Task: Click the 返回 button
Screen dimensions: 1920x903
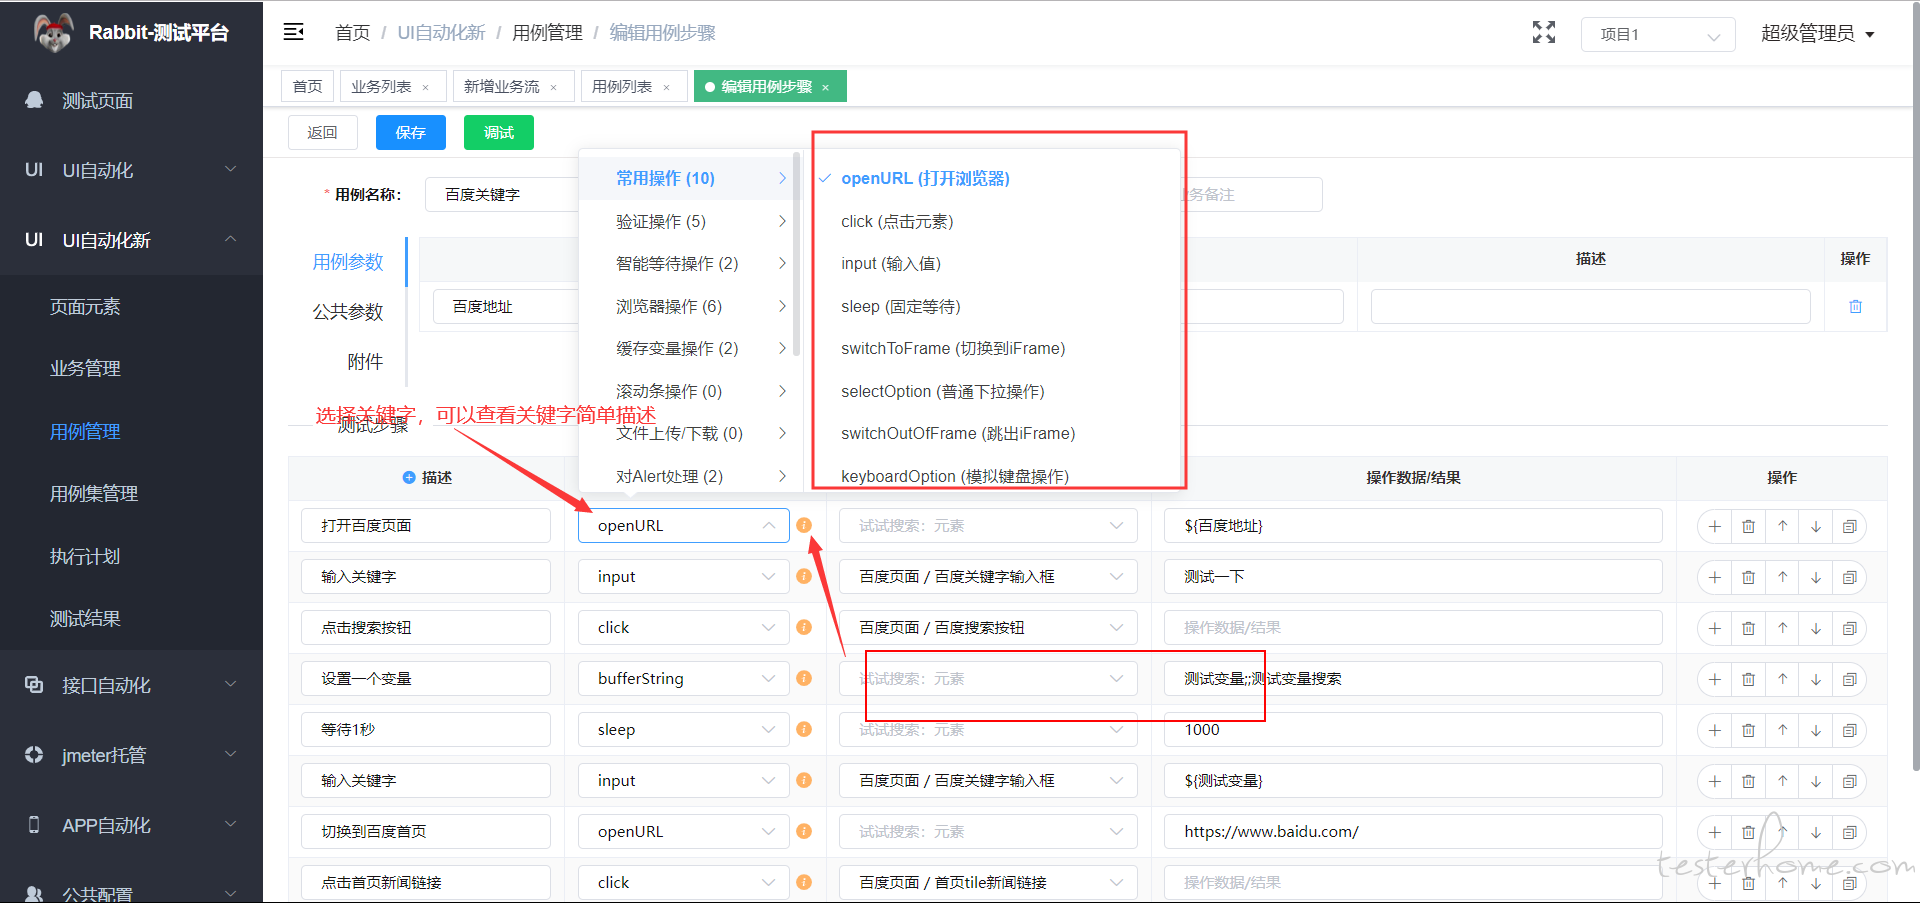Action: click(x=322, y=132)
